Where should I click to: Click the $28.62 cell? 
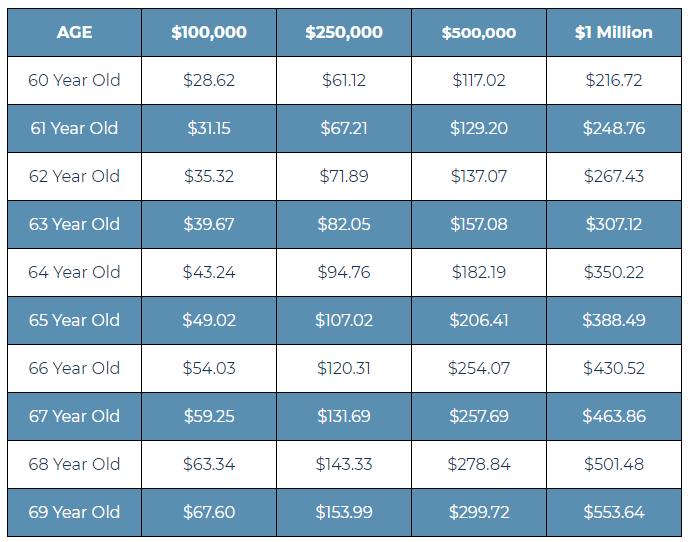click(209, 81)
